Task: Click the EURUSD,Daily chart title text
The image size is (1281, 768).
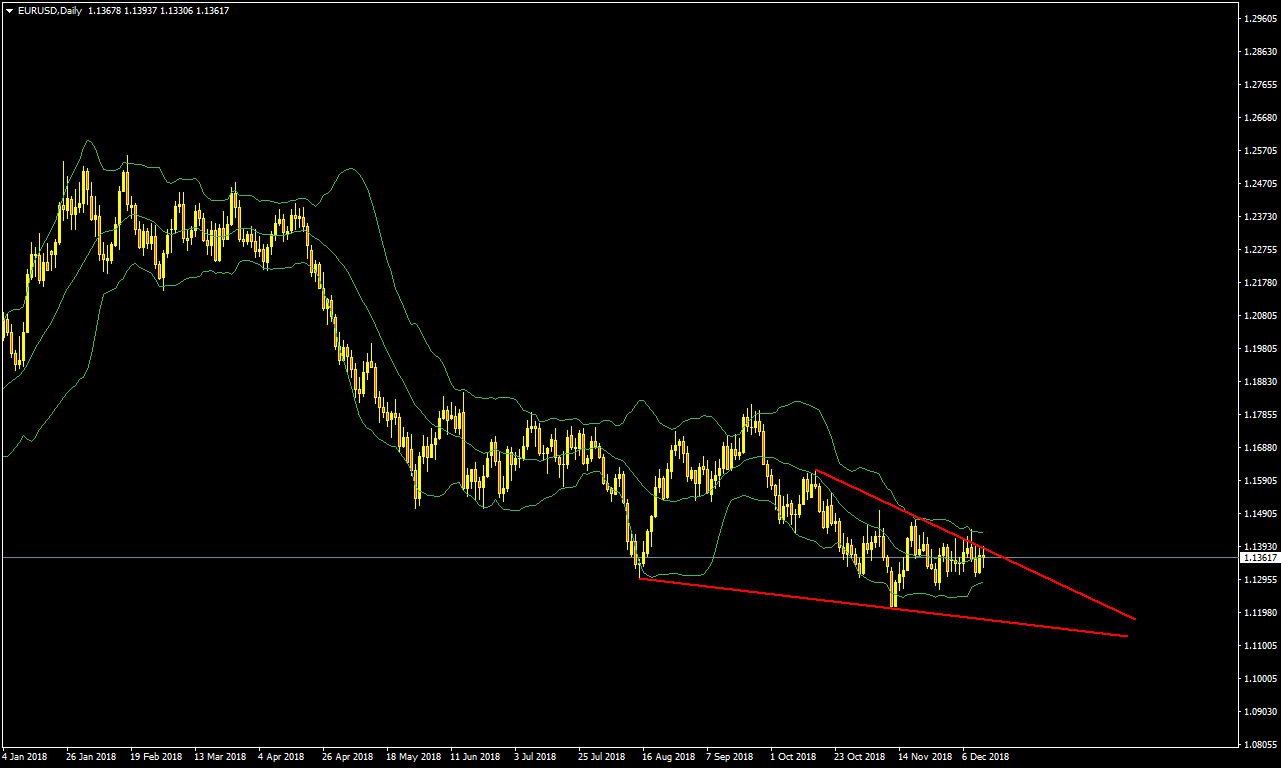Action: [x=48, y=10]
